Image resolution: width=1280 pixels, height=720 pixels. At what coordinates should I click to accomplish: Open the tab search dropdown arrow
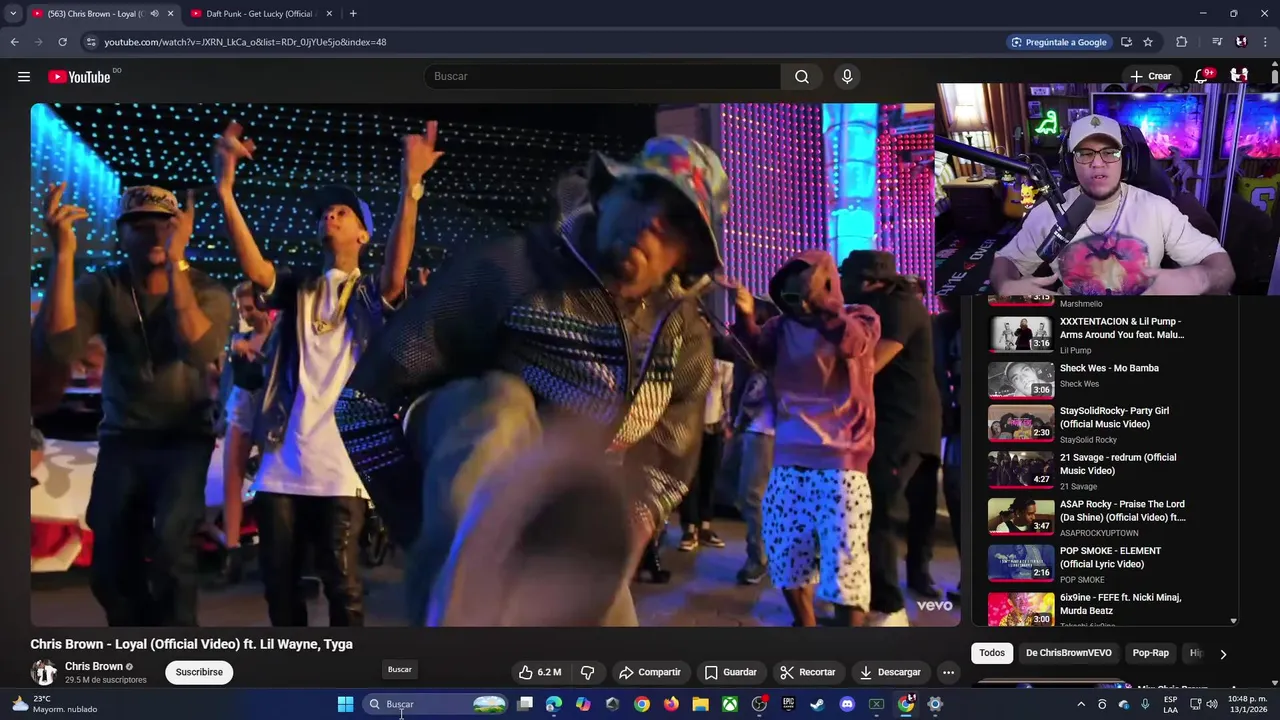(x=13, y=14)
